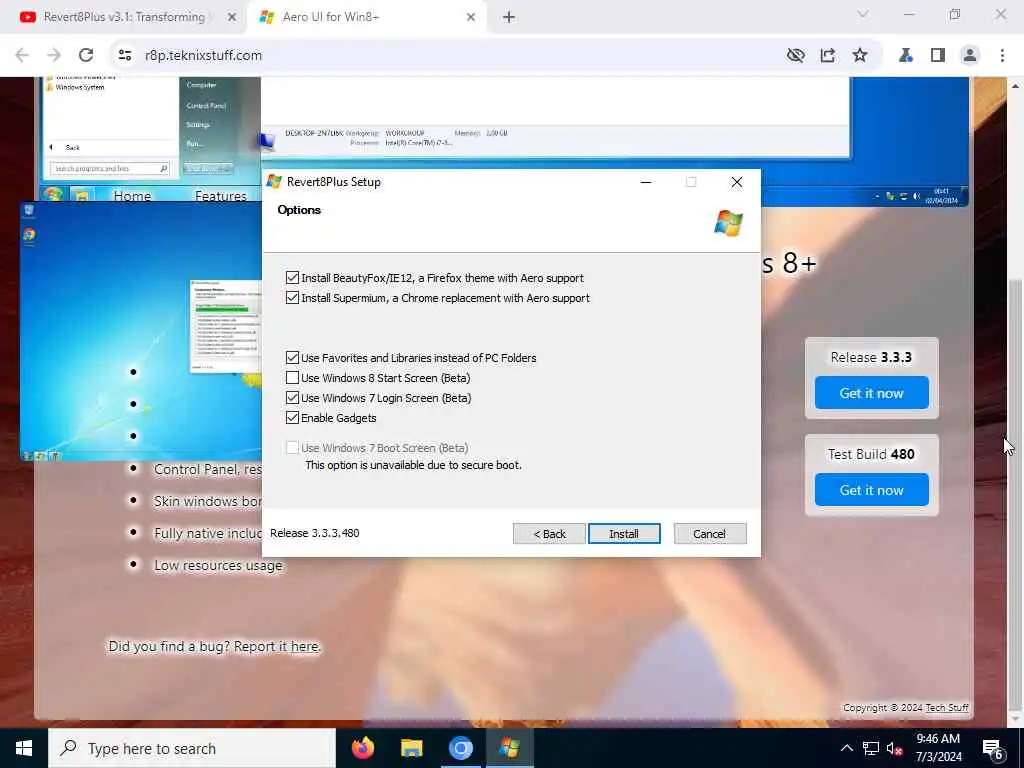
Task: Open the Home menu on the webpage
Action: tap(132, 196)
